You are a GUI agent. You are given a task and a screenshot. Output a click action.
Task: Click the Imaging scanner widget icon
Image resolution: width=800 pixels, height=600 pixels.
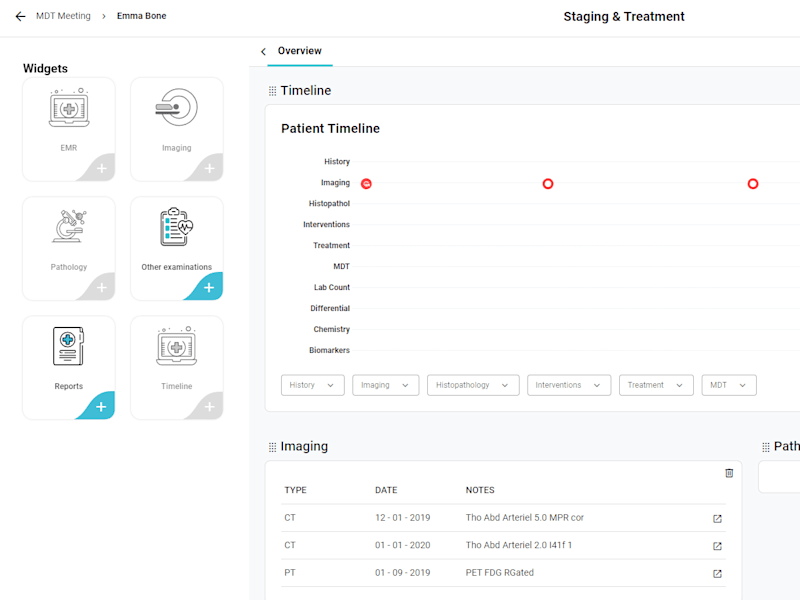pyautogui.click(x=177, y=108)
